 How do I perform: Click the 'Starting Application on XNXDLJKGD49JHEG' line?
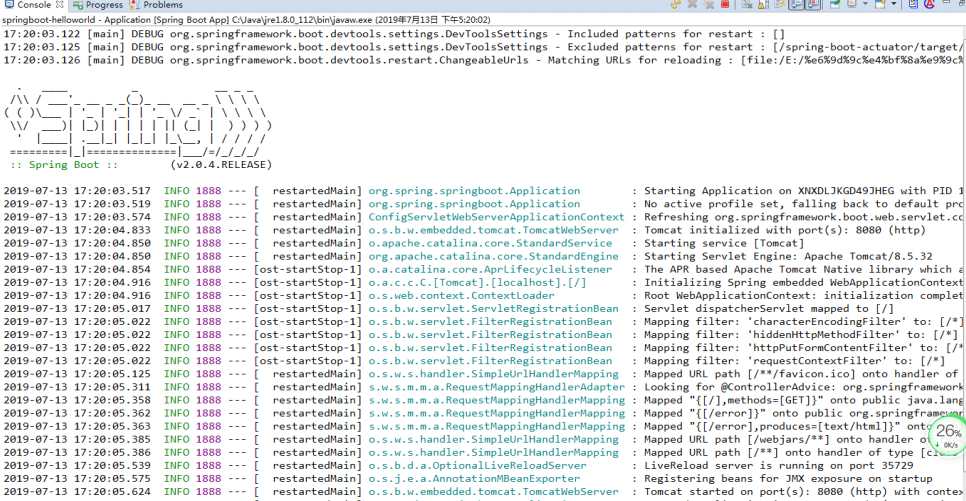click(x=484, y=190)
